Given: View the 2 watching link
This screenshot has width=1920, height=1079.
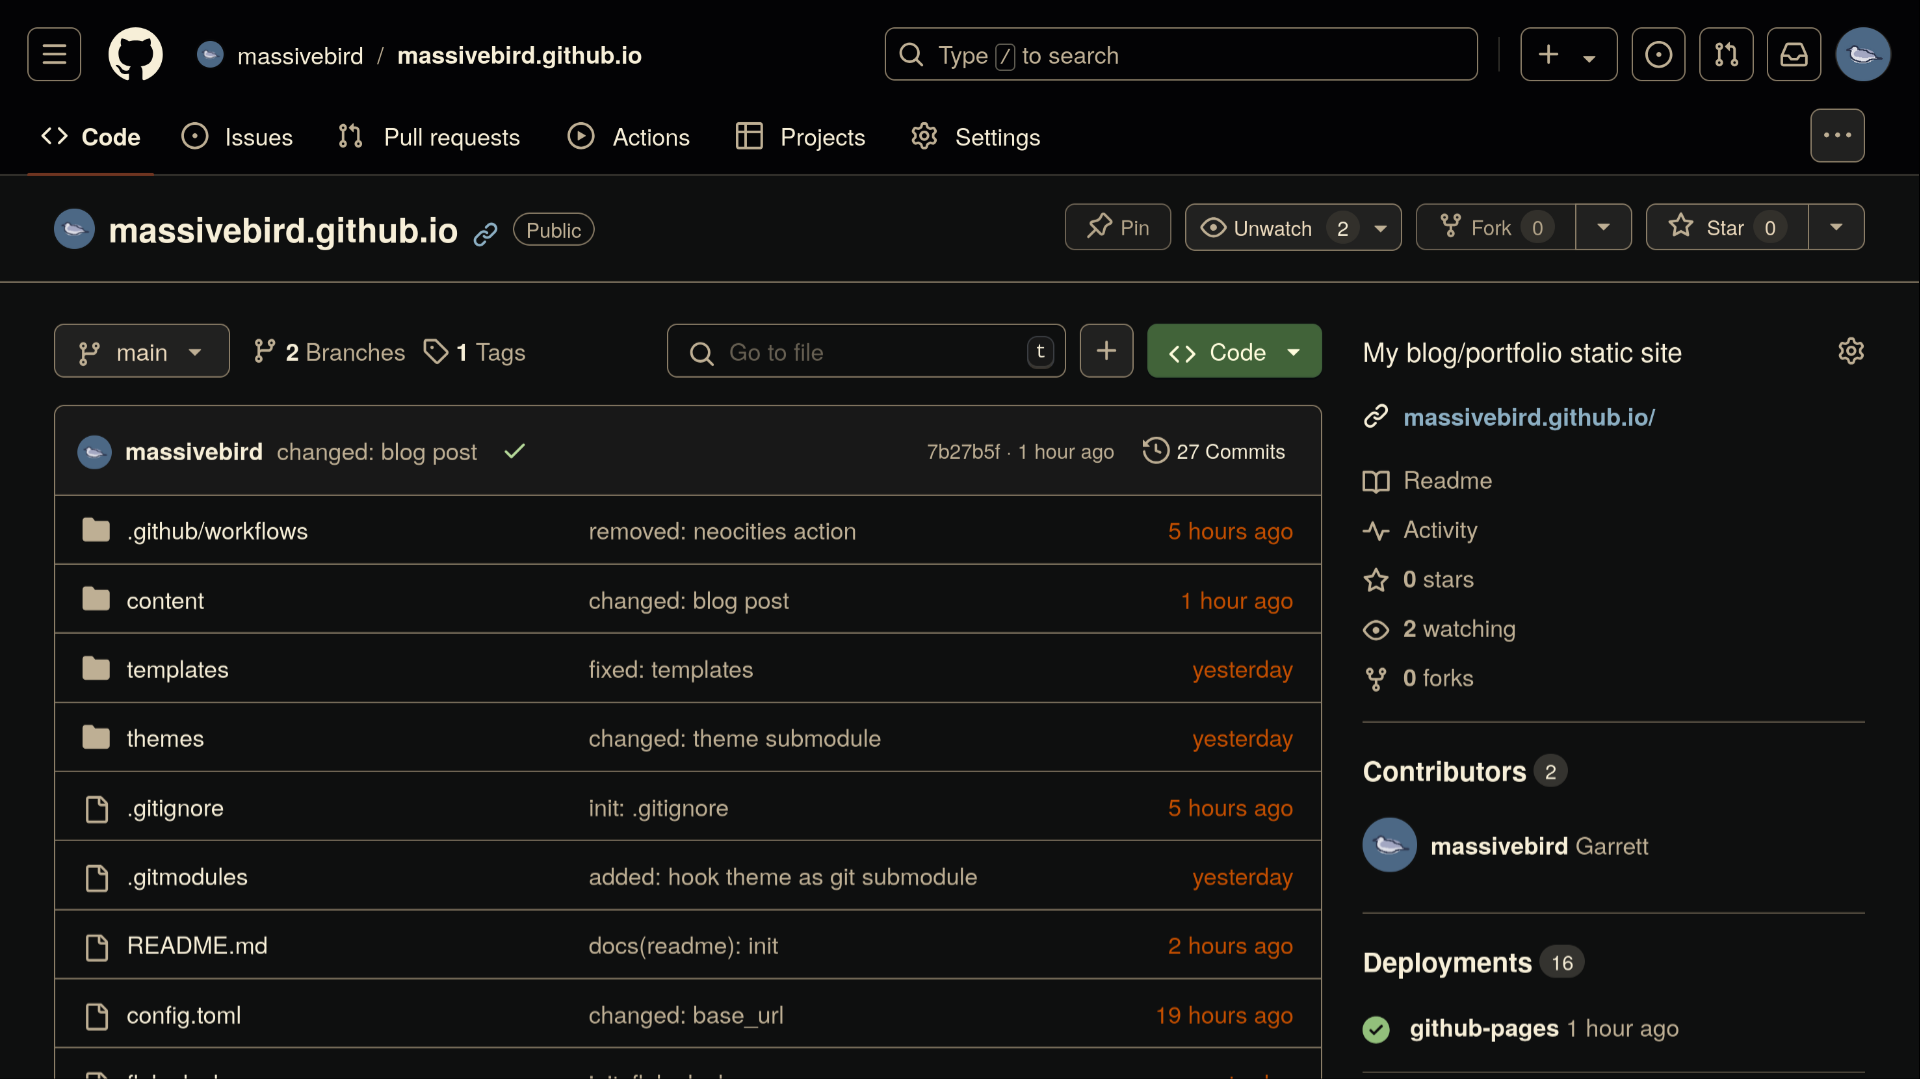Looking at the screenshot, I should pyautogui.click(x=1459, y=629).
